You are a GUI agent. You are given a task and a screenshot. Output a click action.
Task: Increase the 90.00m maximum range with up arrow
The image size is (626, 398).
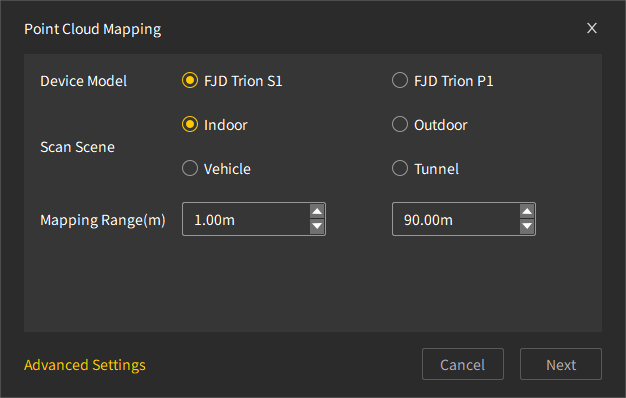tap(527, 212)
